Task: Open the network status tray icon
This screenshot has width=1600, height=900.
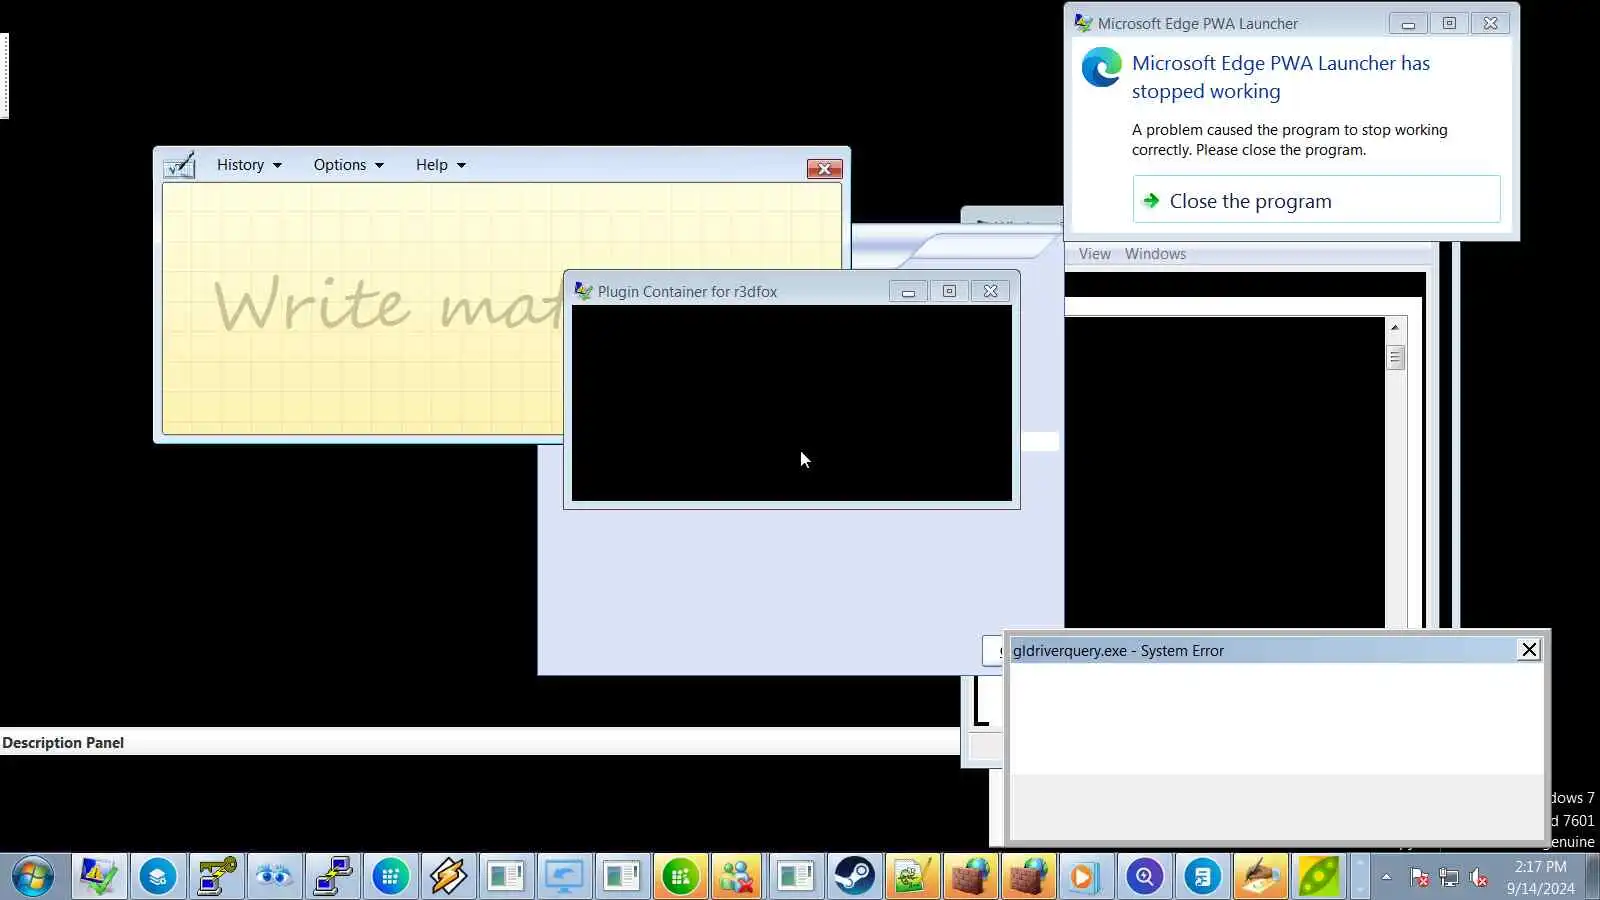Action: 1449,878
